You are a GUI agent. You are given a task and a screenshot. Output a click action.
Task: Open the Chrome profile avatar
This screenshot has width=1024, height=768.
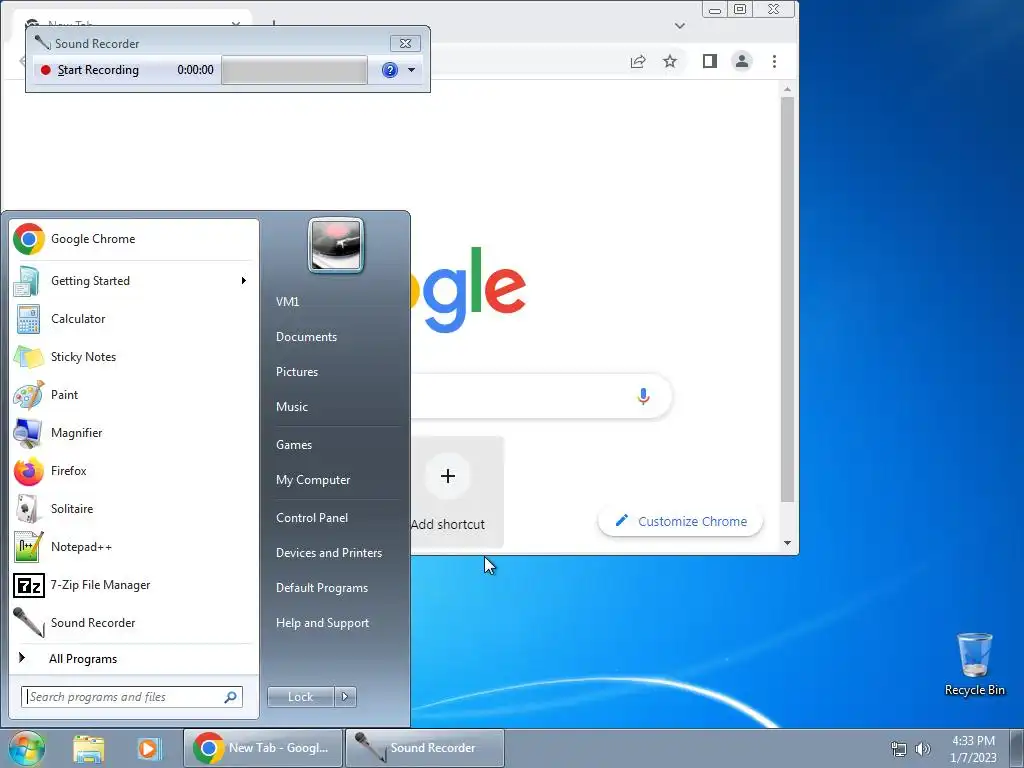click(742, 61)
